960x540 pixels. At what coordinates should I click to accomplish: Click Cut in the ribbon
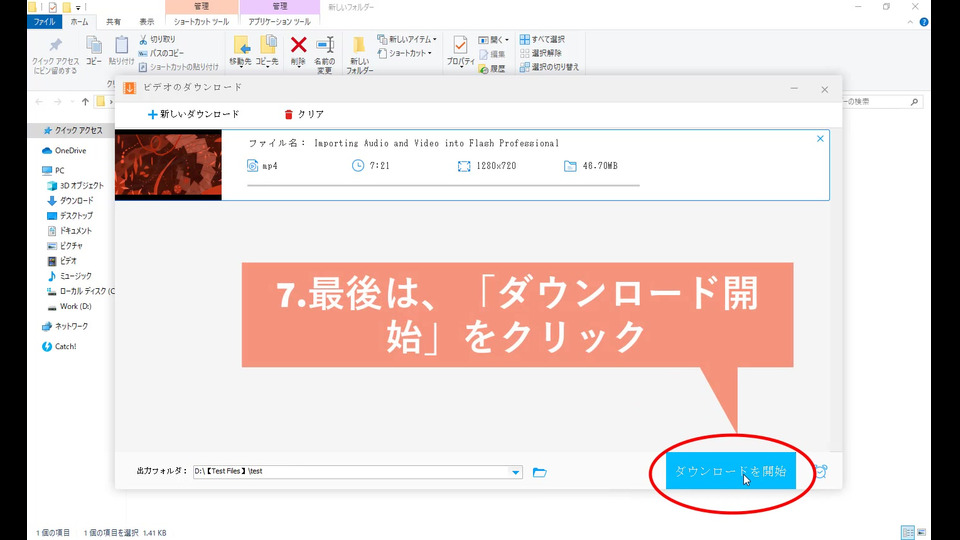point(157,39)
